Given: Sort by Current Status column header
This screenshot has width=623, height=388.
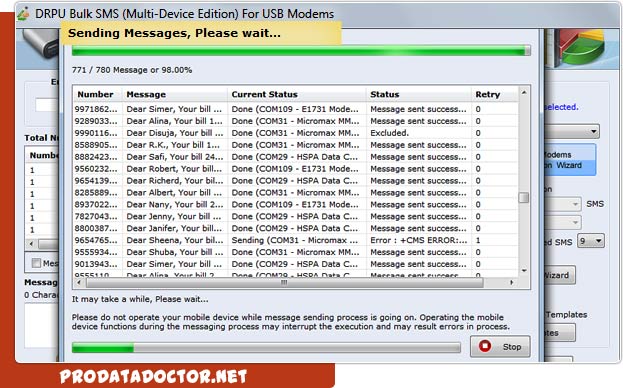Looking at the screenshot, I should click(297, 95).
